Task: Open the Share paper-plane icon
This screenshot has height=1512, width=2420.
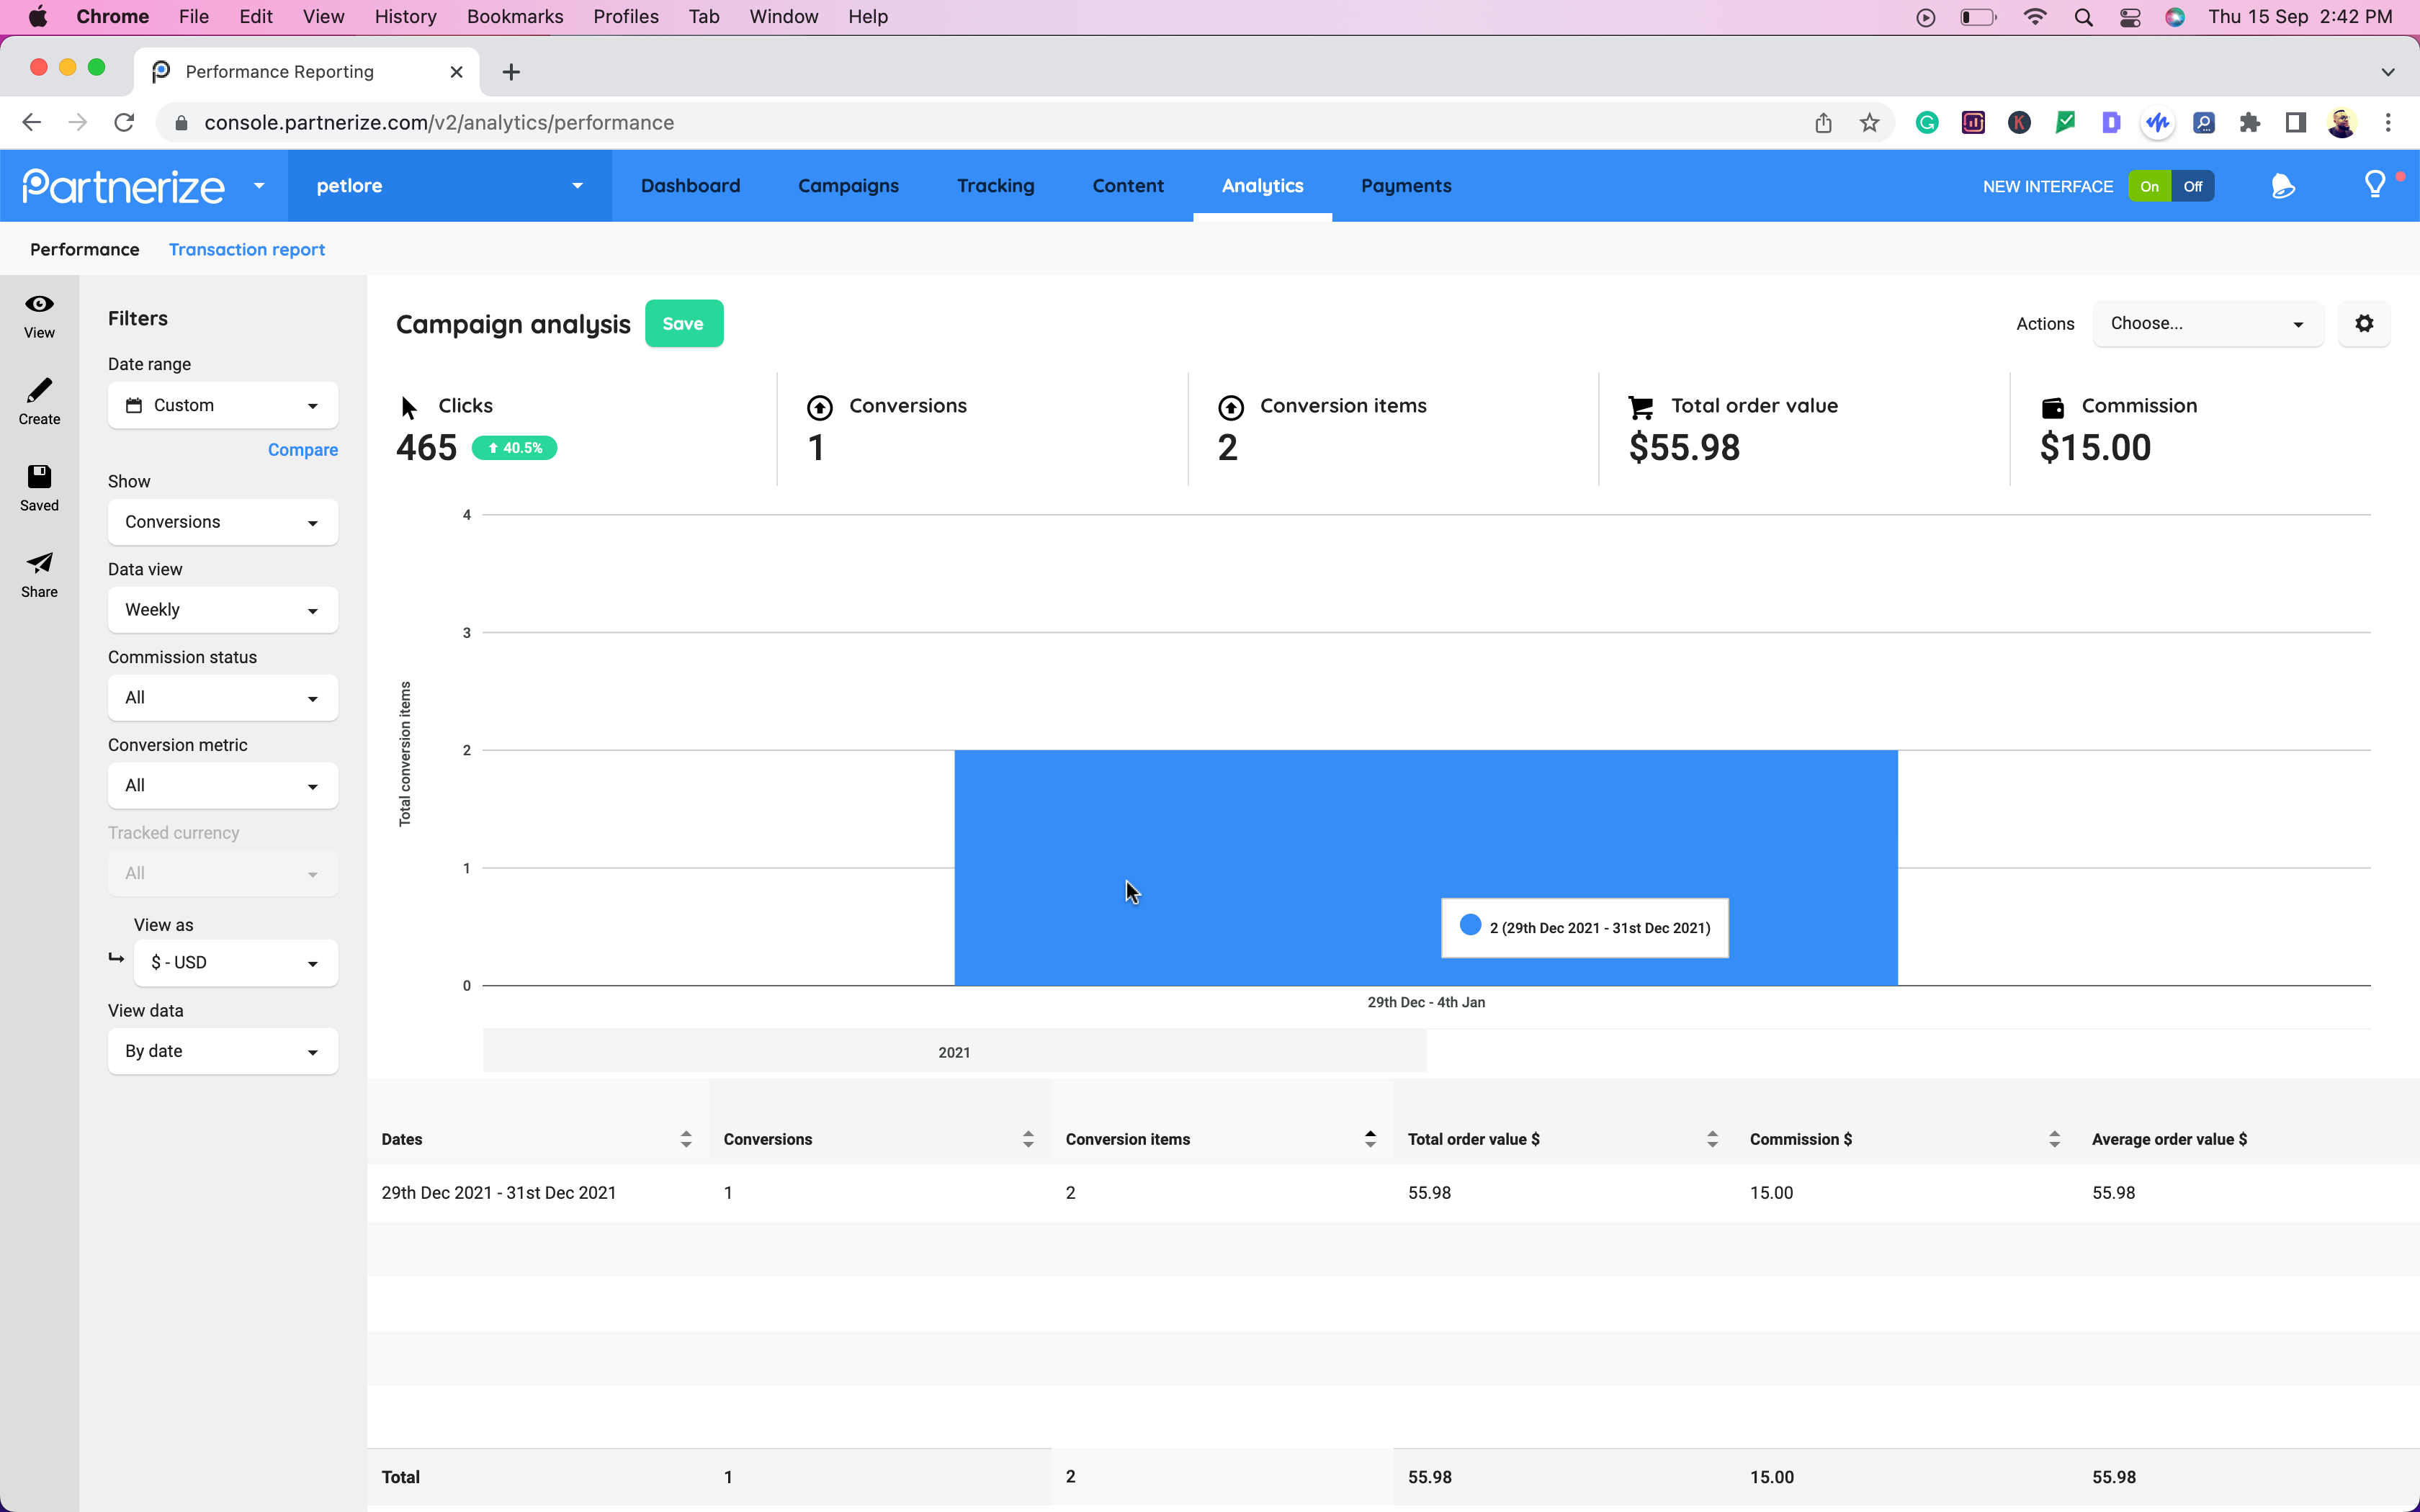Action: click(x=39, y=576)
